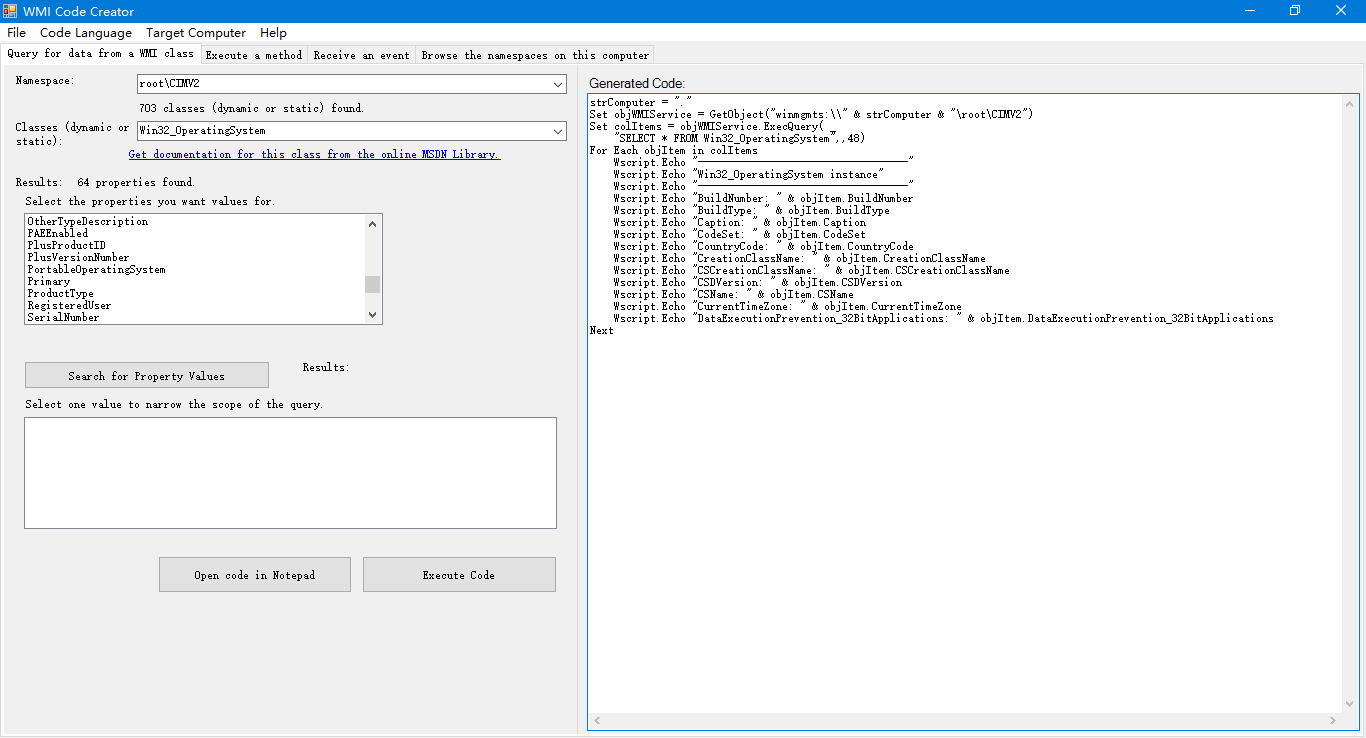This screenshot has height=738, width=1366.
Task: Open the WMI Code Creator app icon menu
Action: point(10,11)
